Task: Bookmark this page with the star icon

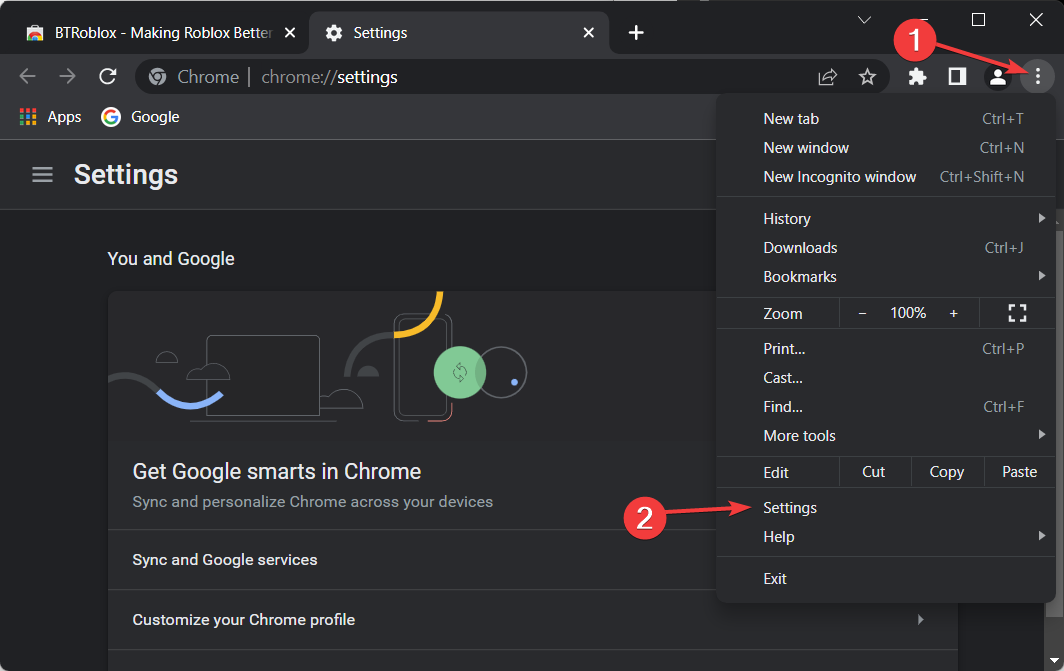Action: pyautogui.click(x=867, y=77)
